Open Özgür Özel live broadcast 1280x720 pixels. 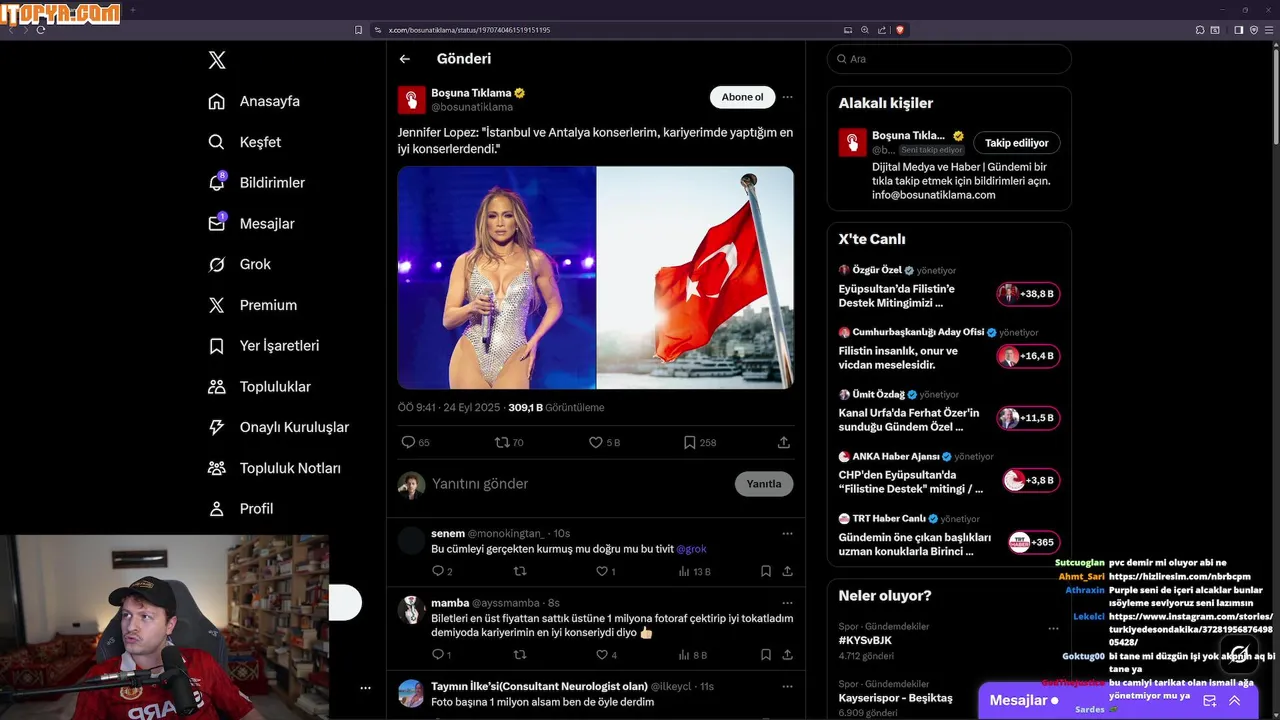click(x=949, y=287)
